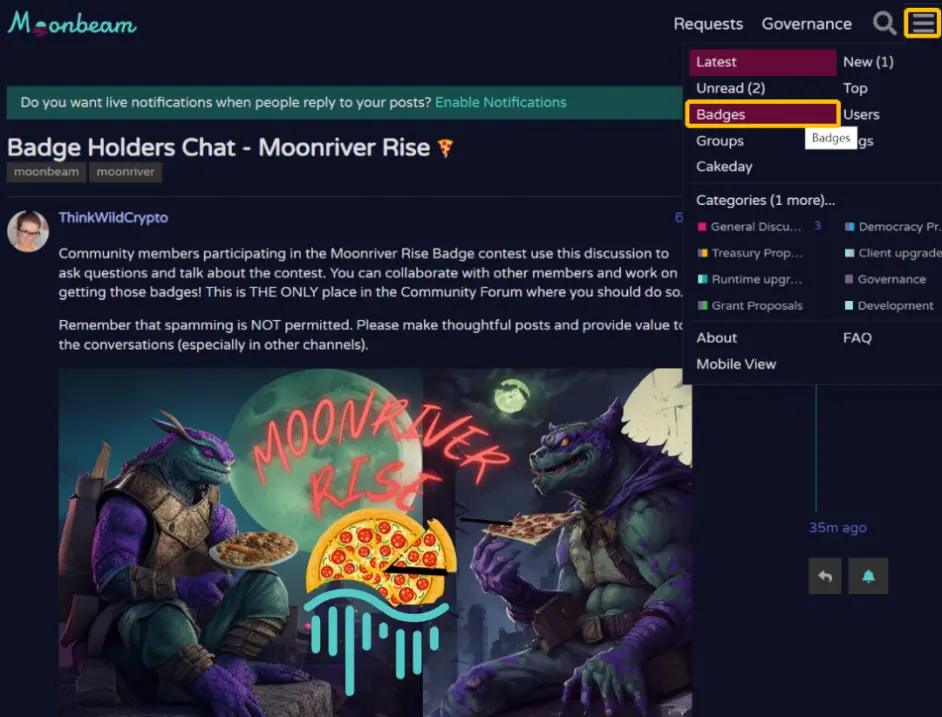Expand Categories (1 more)... list
The height and width of the screenshot is (717, 942).
pos(765,200)
